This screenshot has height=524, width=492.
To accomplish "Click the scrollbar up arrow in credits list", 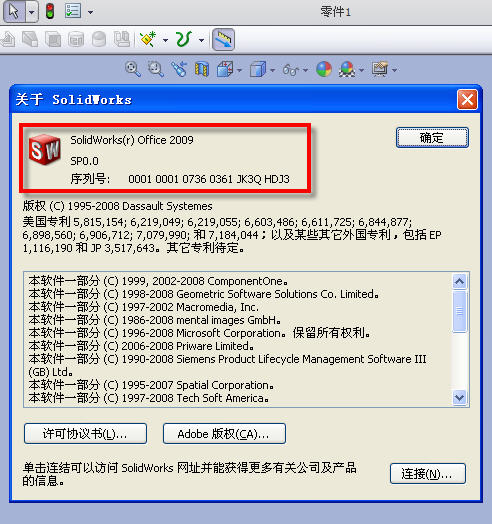I will (x=460, y=281).
